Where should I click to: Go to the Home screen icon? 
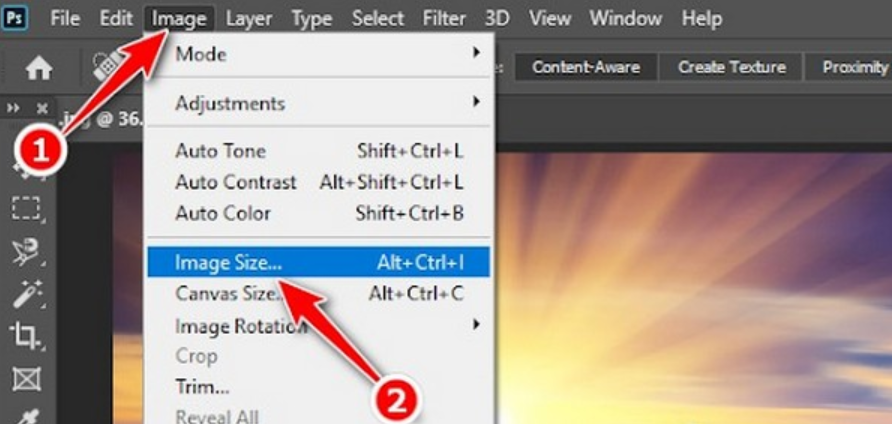click(39, 69)
